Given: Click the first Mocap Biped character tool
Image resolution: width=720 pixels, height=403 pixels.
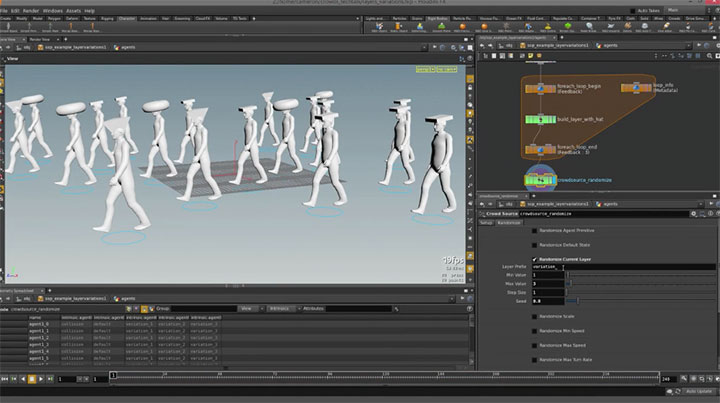Looking at the screenshot, I should click(70, 28).
